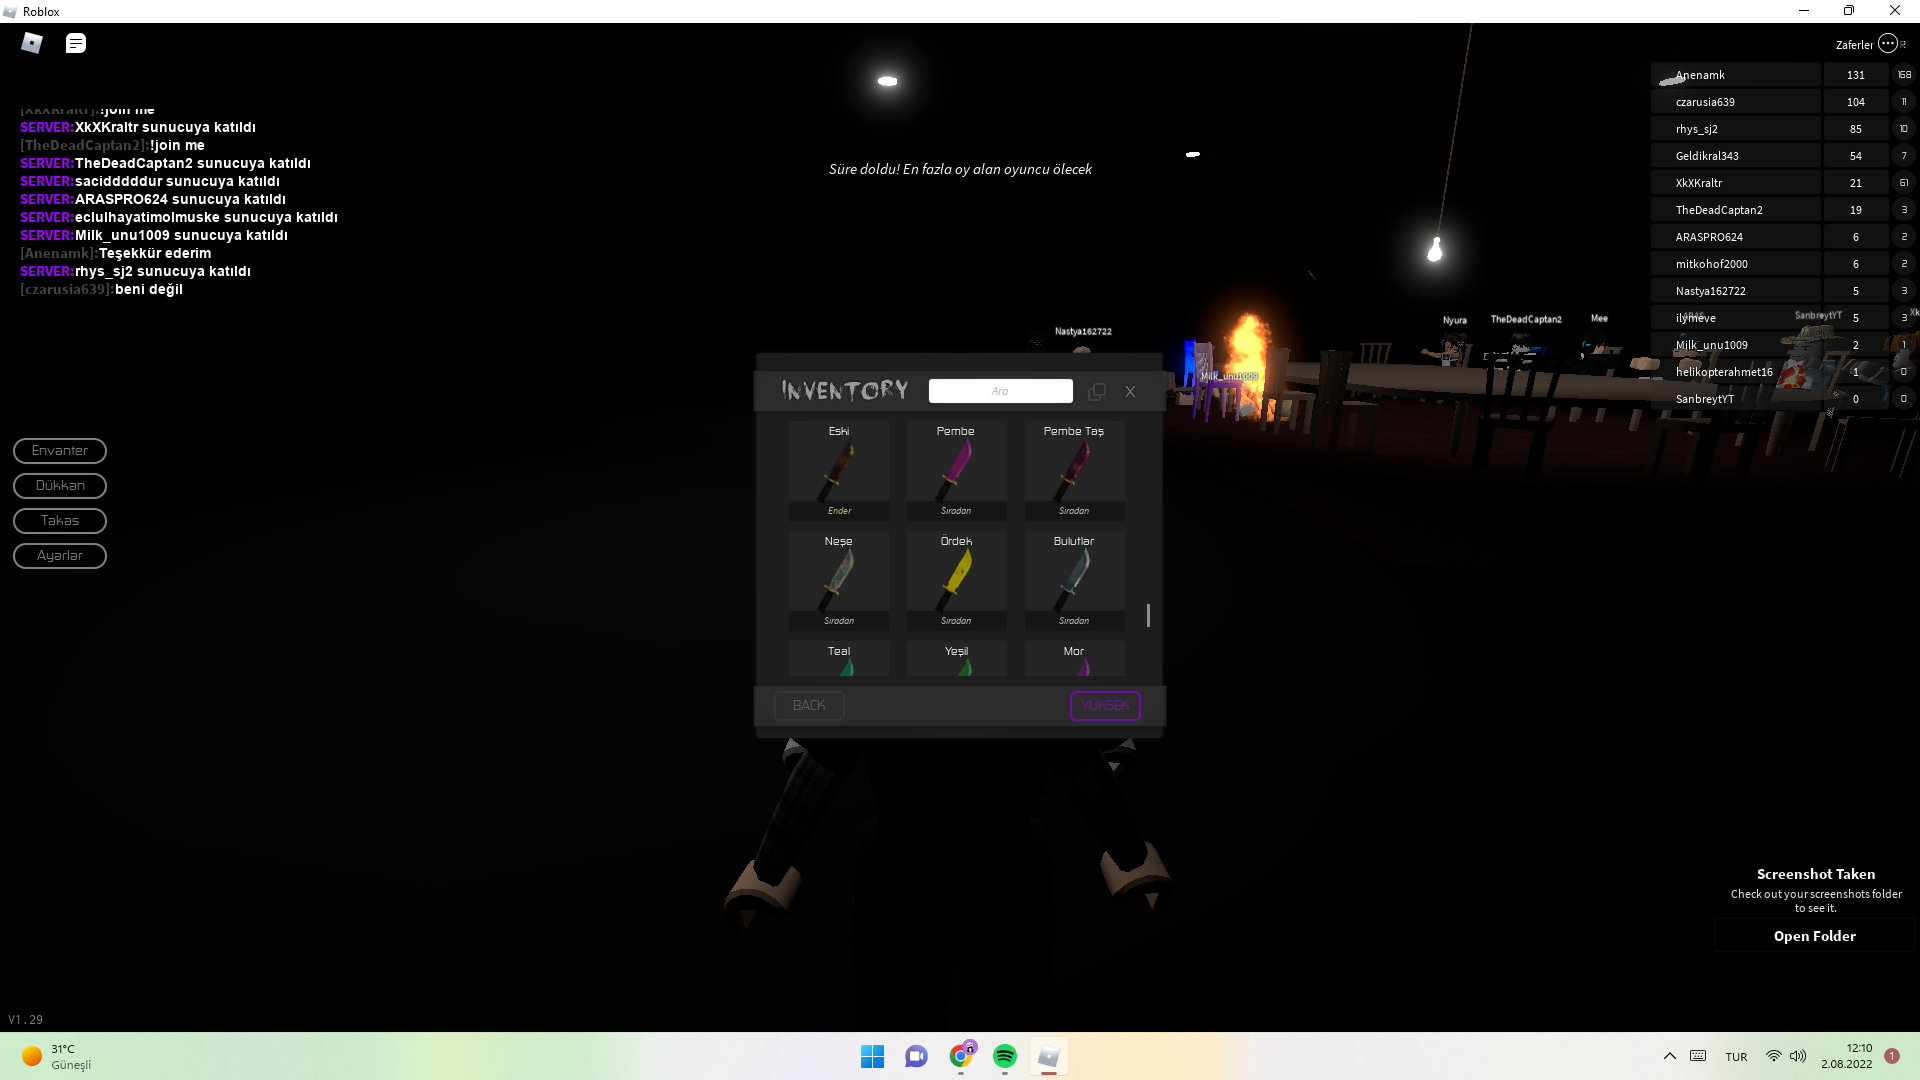Open Spotify from the taskbar

[1005, 1057]
